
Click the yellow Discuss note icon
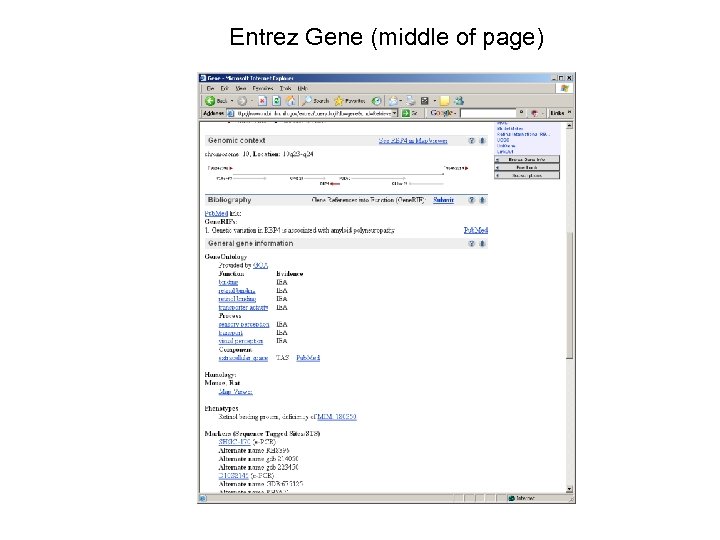[444, 101]
